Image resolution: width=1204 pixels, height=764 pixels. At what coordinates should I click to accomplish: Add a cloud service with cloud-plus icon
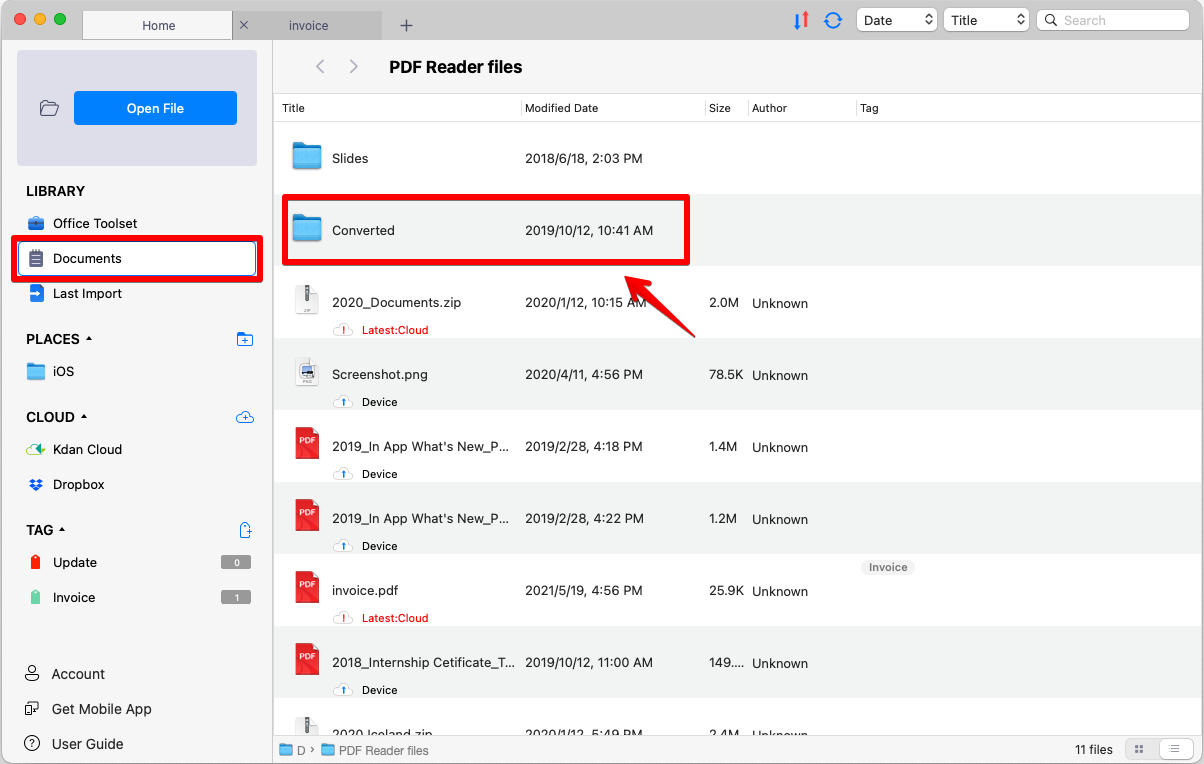(245, 417)
